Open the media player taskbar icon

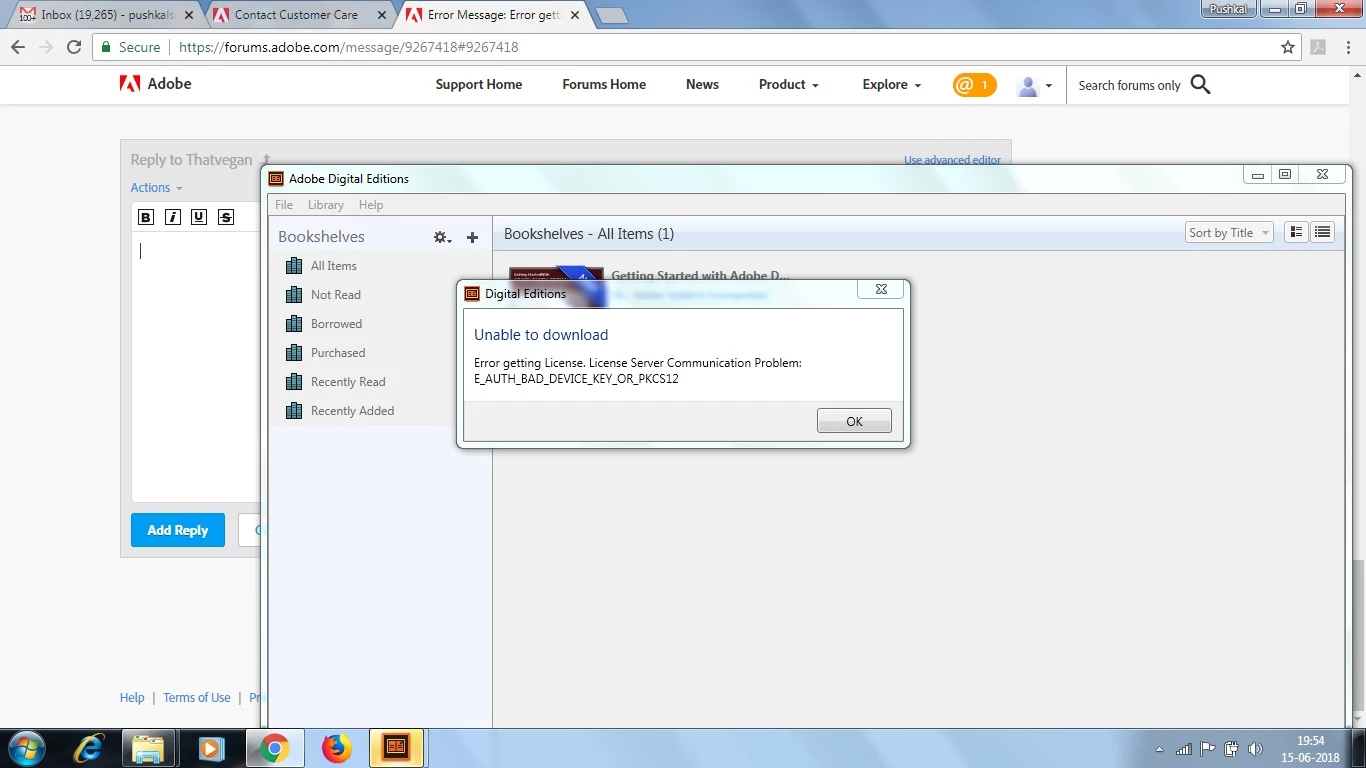coord(210,748)
